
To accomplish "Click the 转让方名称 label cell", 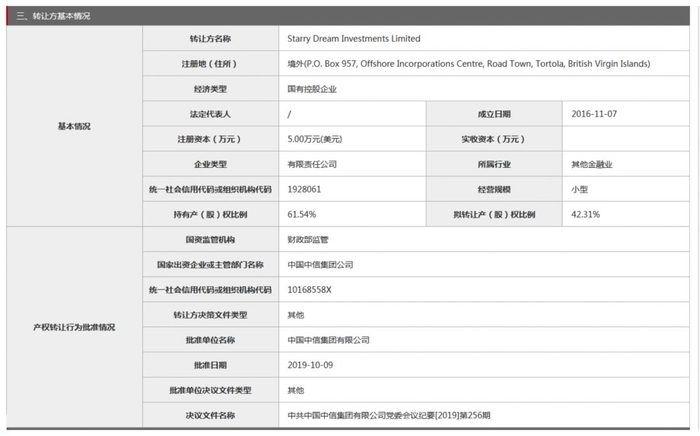I will (x=210, y=39).
